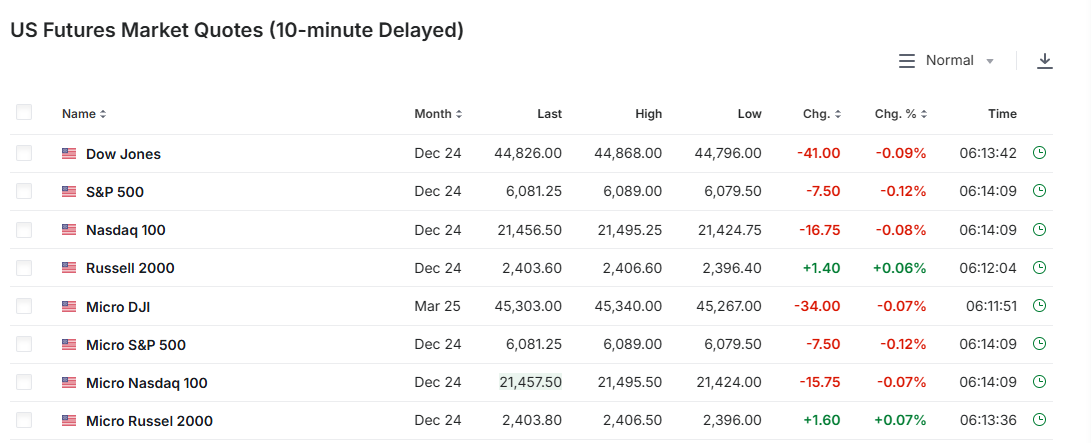
Task: Sort by Chg. % column
Action: point(901,114)
